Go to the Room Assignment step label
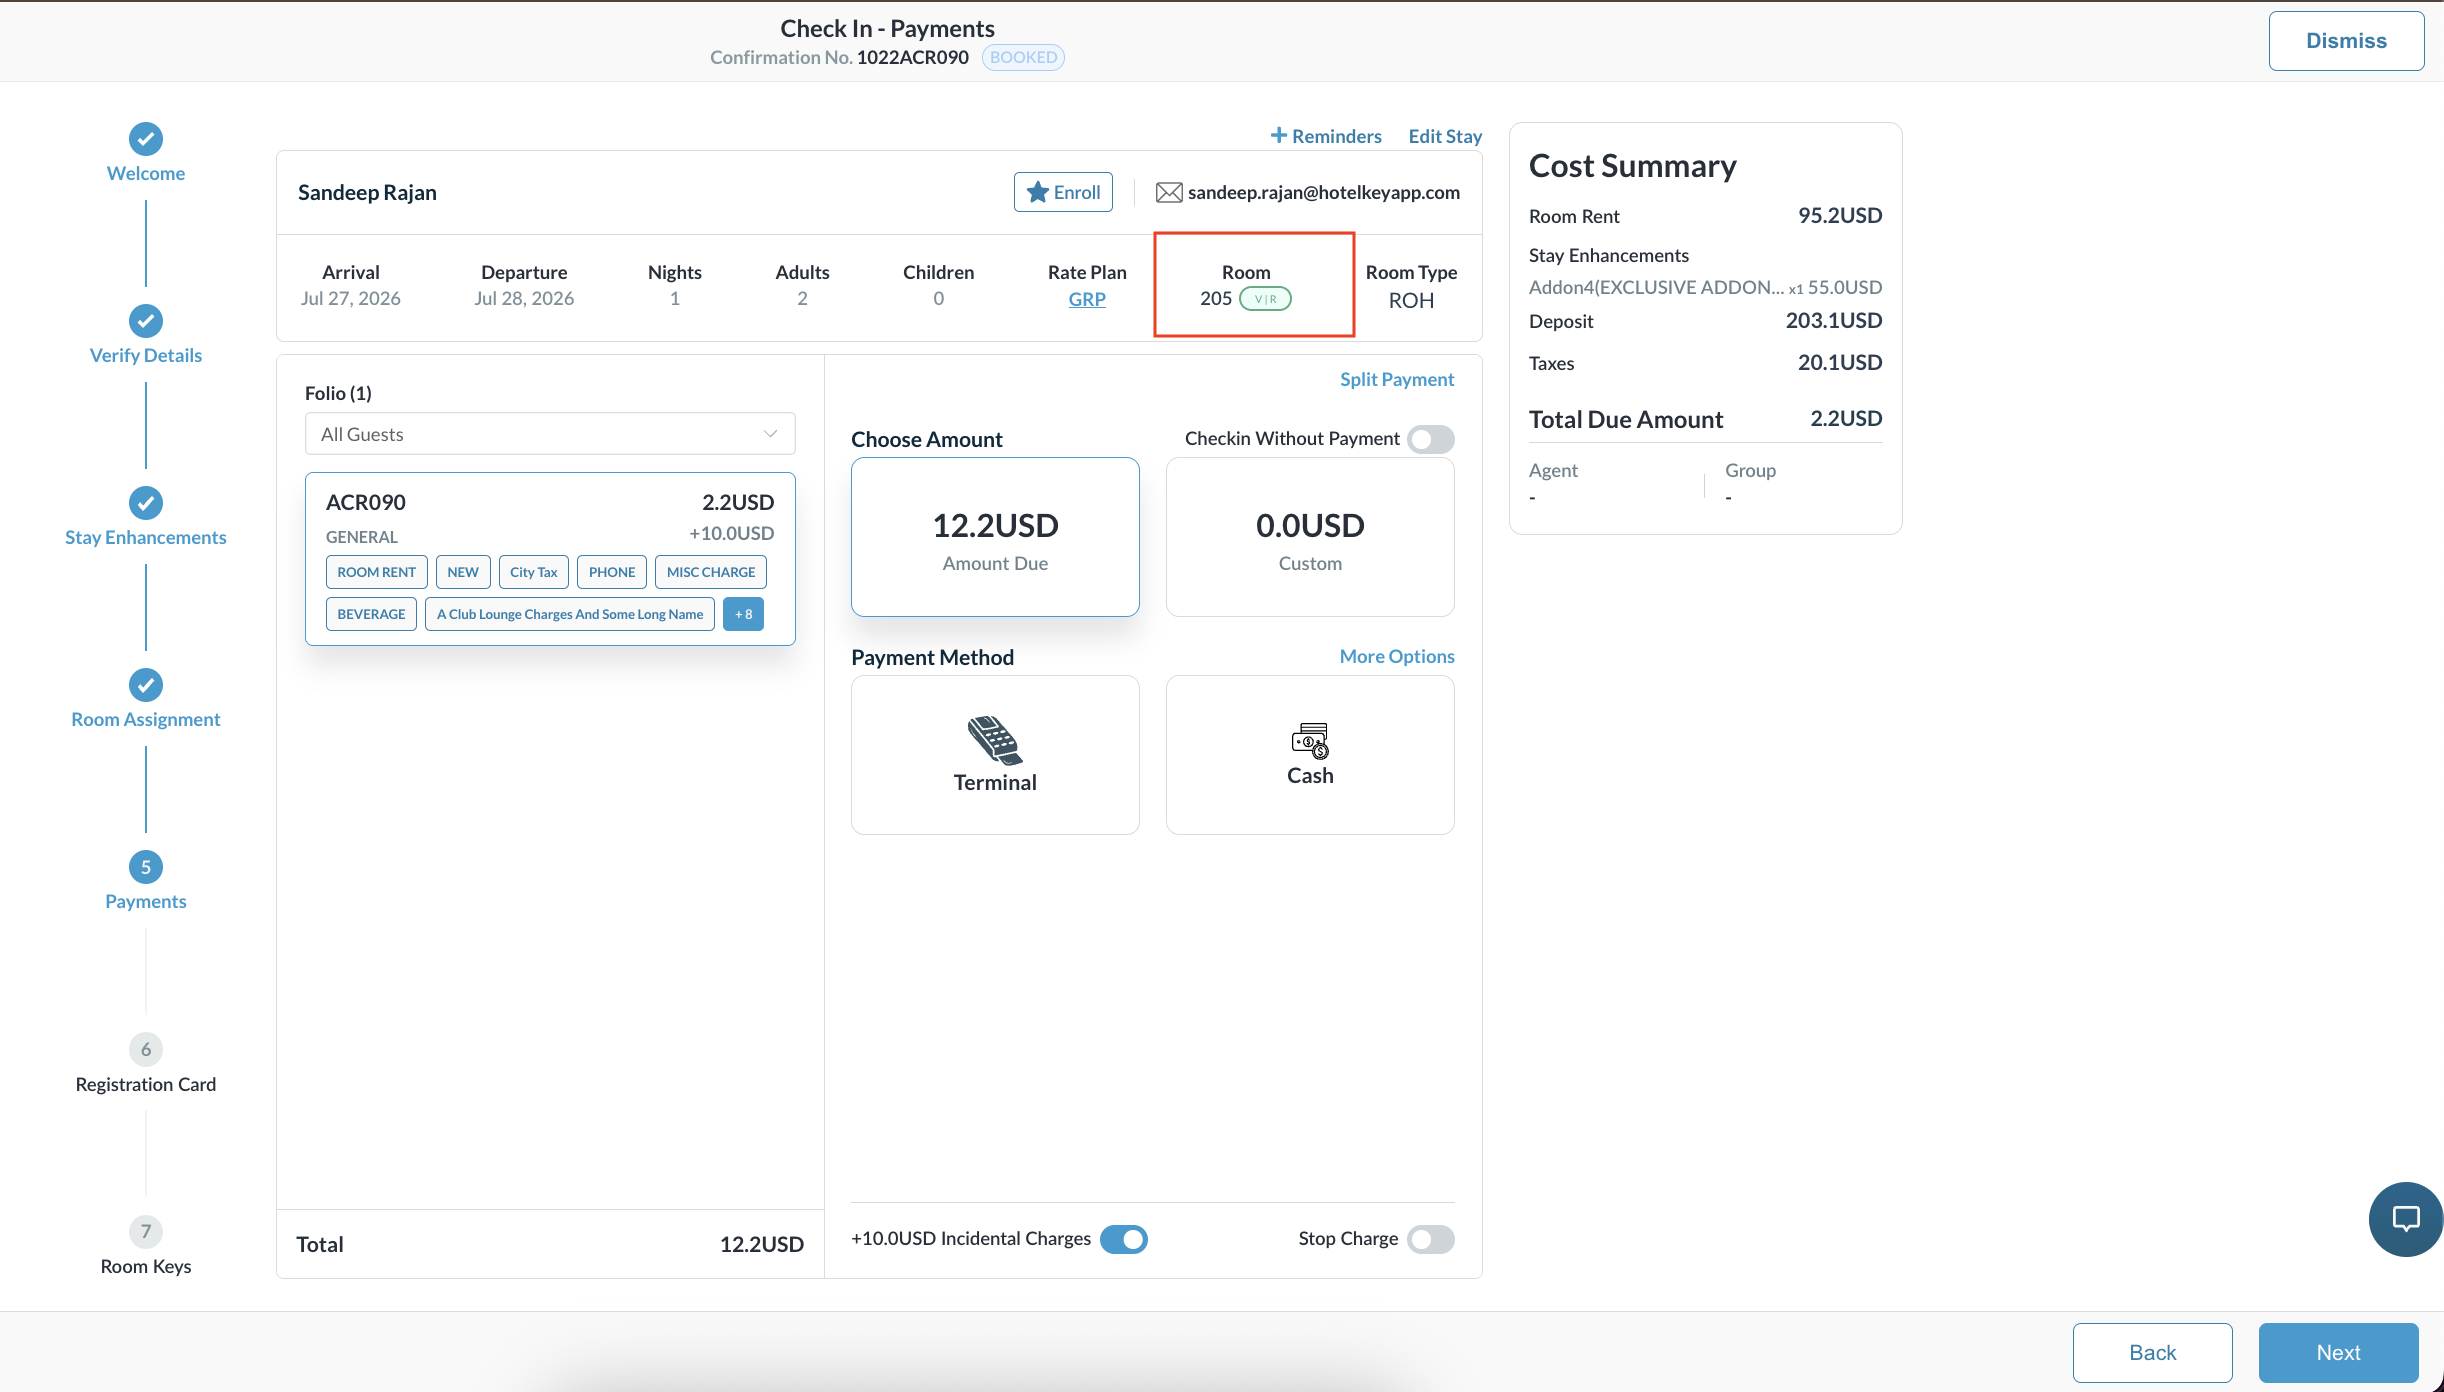 click(x=146, y=719)
